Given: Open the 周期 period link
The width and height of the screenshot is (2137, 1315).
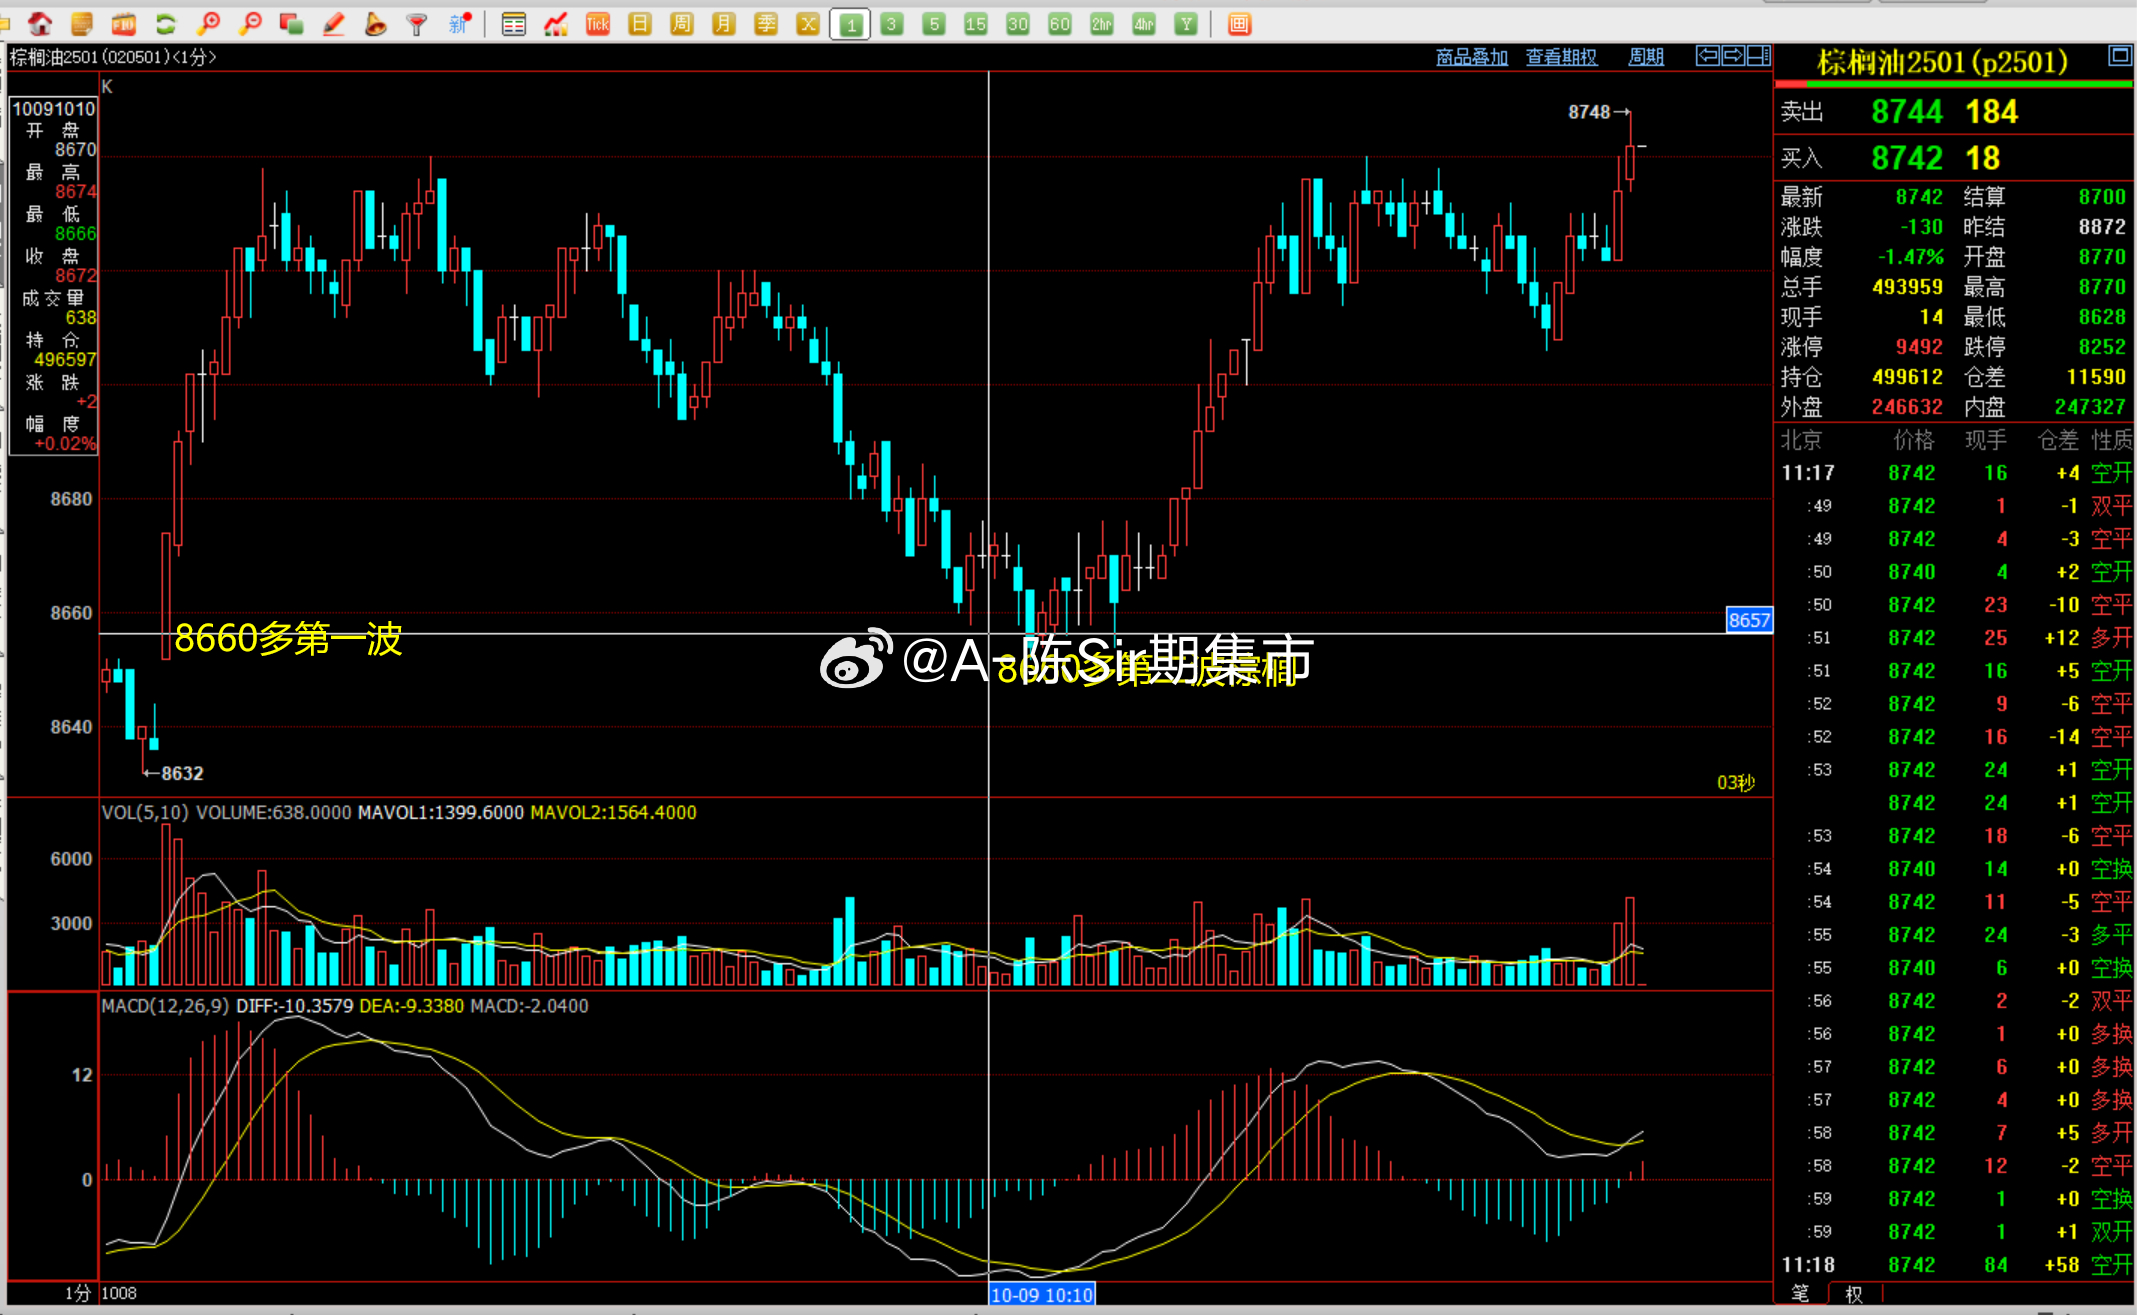Looking at the screenshot, I should (x=1646, y=57).
